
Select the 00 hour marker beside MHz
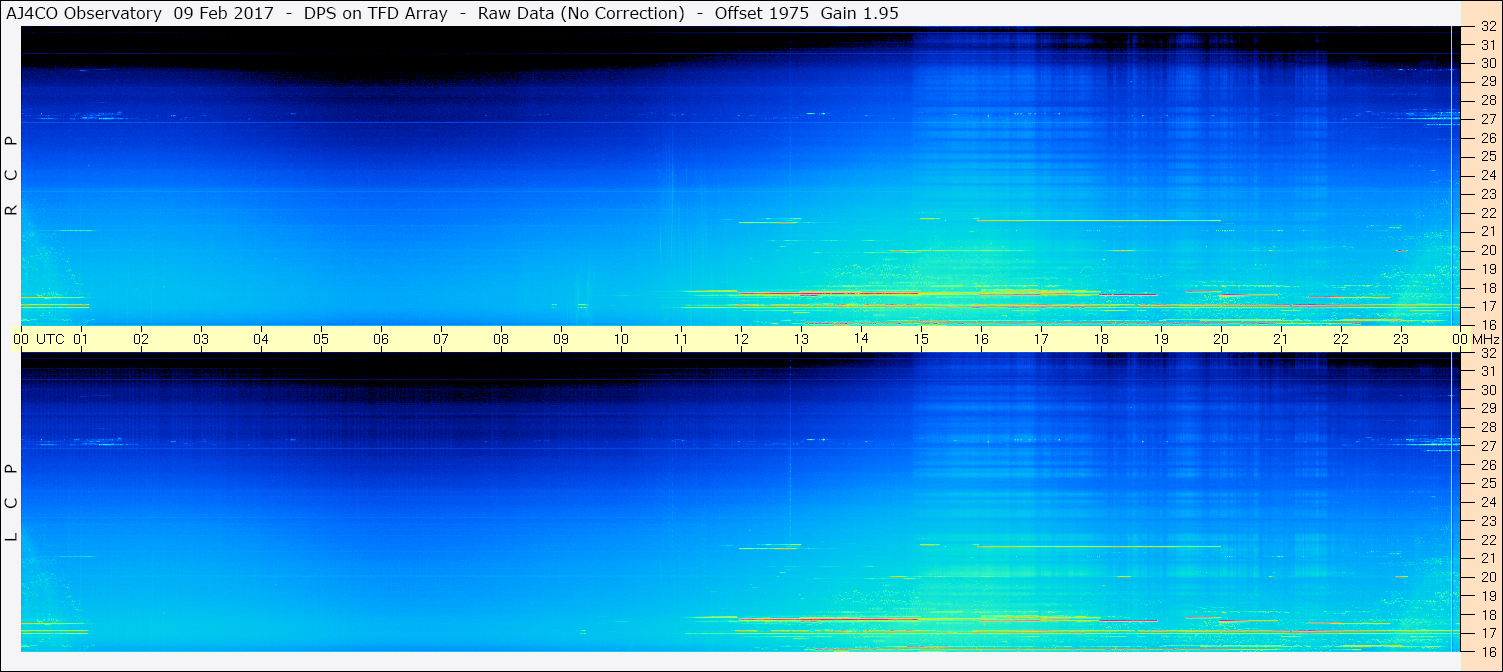(x=1460, y=339)
